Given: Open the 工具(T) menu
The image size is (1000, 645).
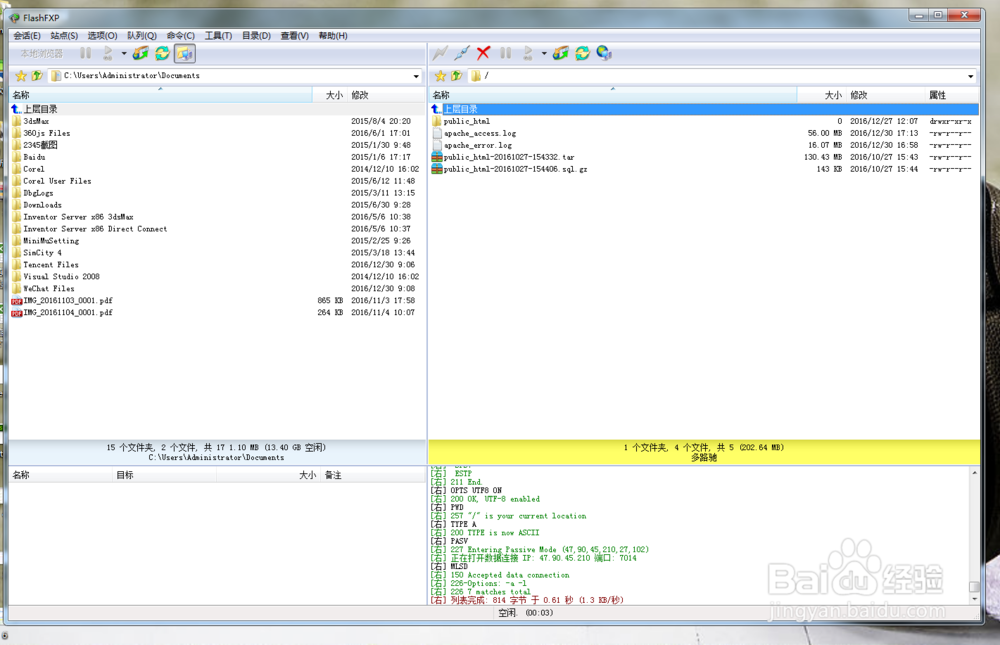Looking at the screenshot, I should tap(218, 36).
